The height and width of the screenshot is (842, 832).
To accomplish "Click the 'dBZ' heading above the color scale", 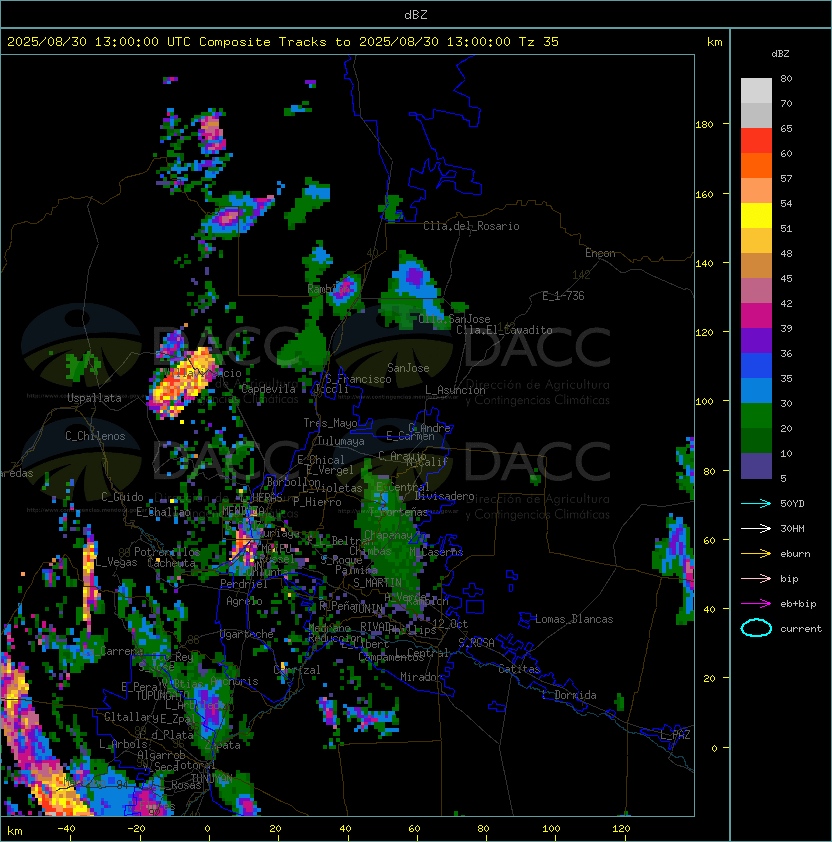I will pos(780,54).
